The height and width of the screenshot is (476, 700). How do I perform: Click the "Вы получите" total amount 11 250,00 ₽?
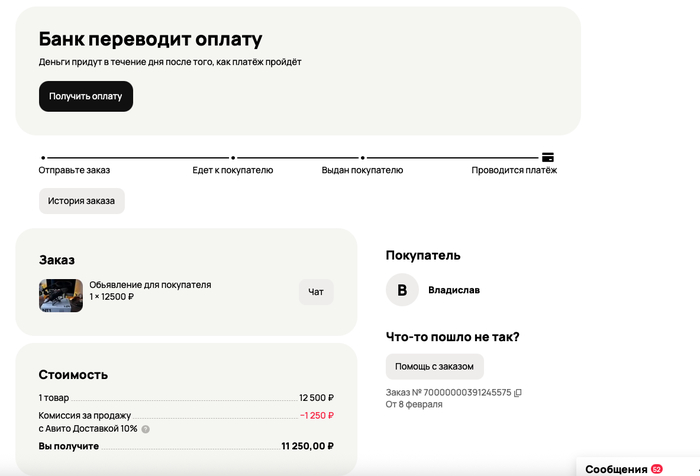(x=307, y=446)
